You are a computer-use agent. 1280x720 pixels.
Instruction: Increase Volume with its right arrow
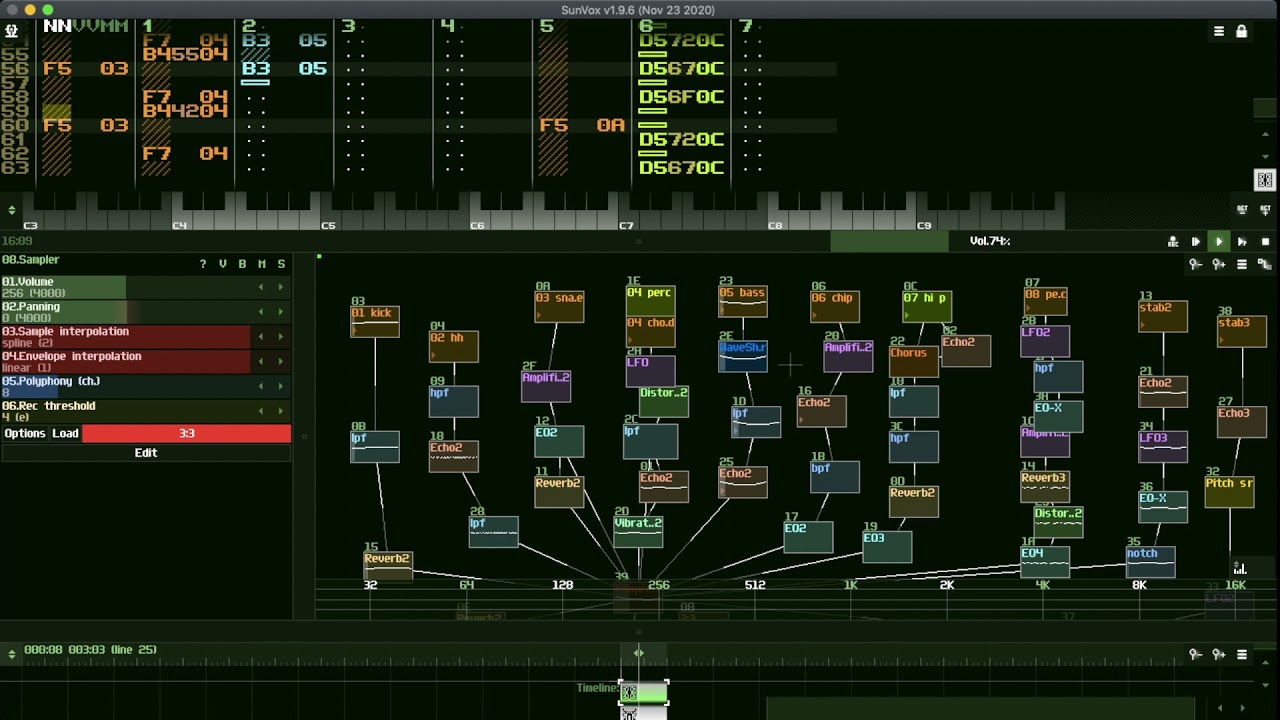click(x=281, y=287)
